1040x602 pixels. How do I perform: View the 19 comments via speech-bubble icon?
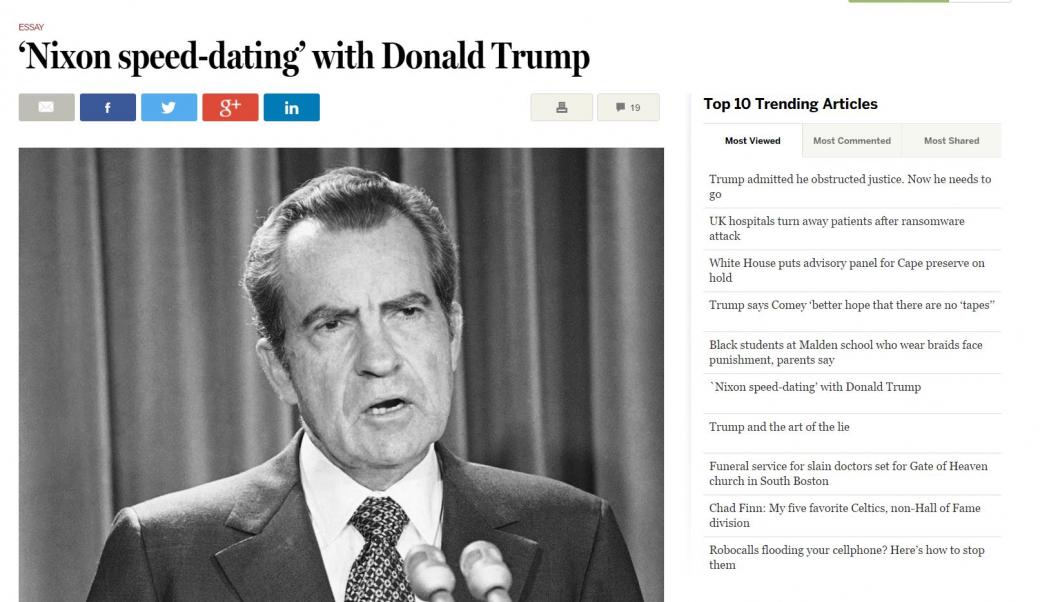[x=628, y=107]
